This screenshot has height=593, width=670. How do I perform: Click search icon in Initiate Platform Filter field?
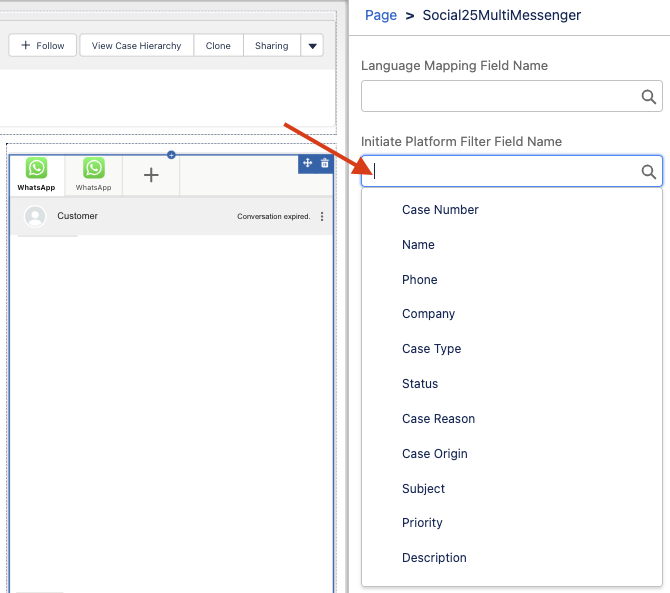pos(649,172)
